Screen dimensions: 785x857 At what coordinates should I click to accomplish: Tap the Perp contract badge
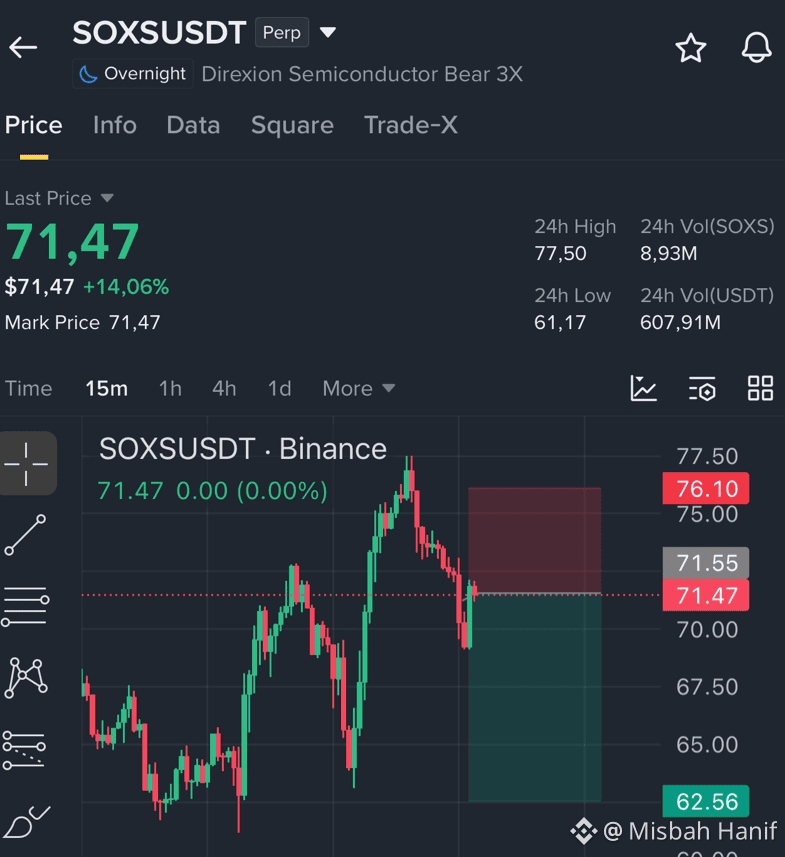(282, 32)
